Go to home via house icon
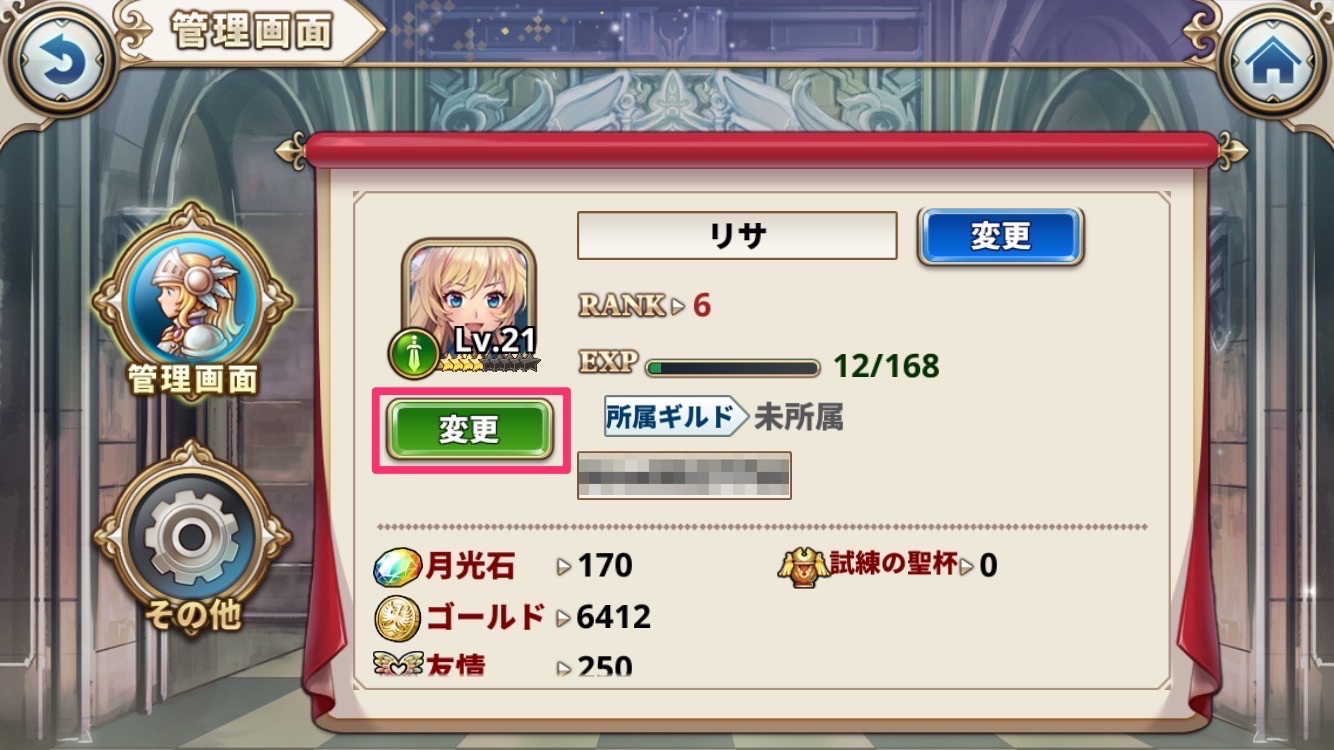1334x750 pixels. tap(1274, 60)
